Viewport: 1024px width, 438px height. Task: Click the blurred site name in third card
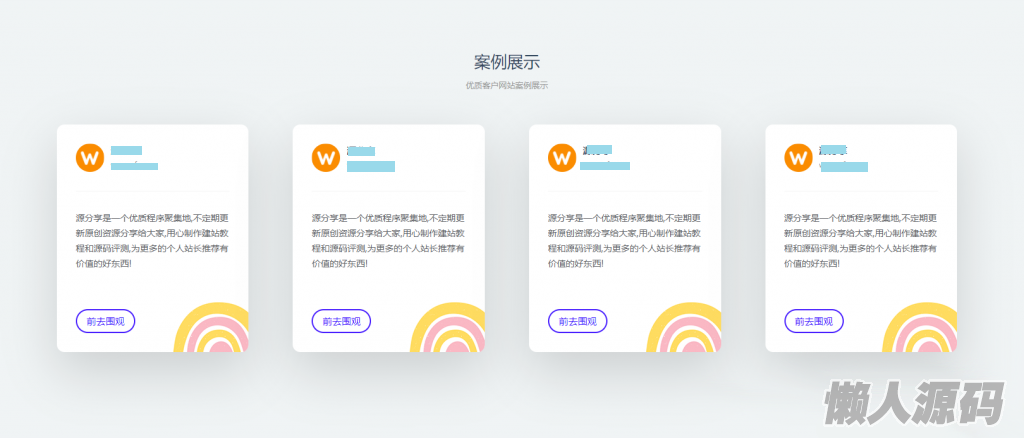tap(597, 150)
